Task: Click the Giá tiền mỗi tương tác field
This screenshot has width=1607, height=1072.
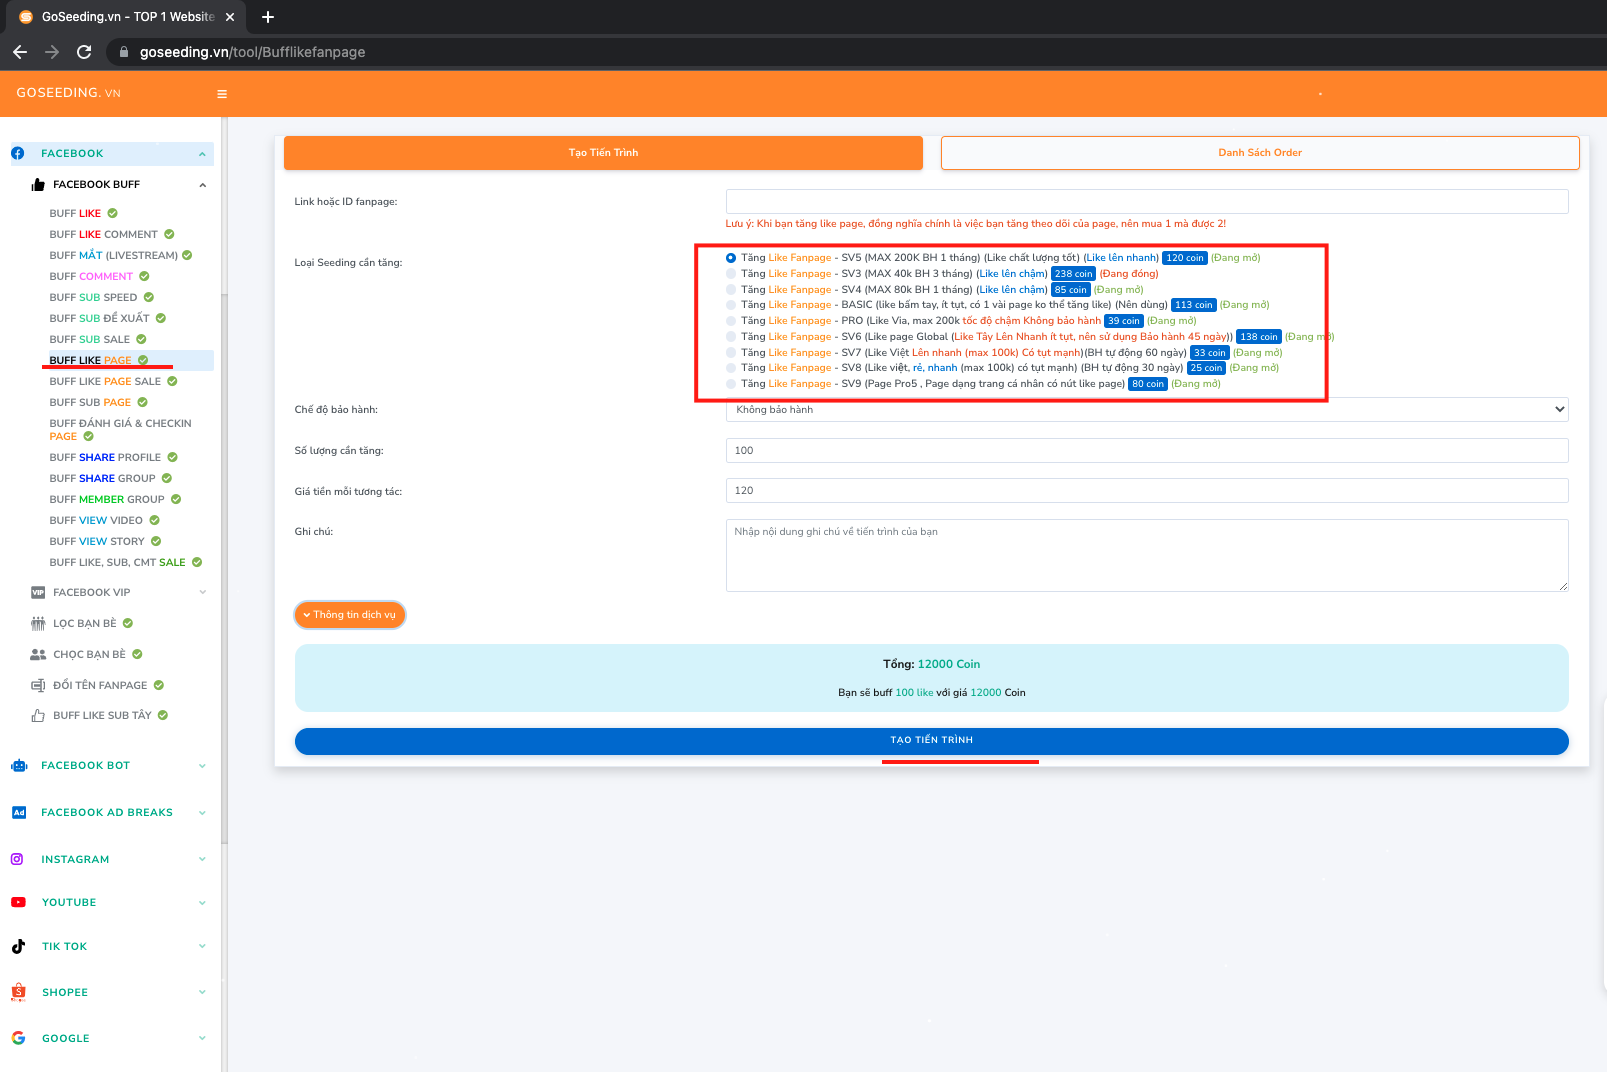Action: point(1147,491)
